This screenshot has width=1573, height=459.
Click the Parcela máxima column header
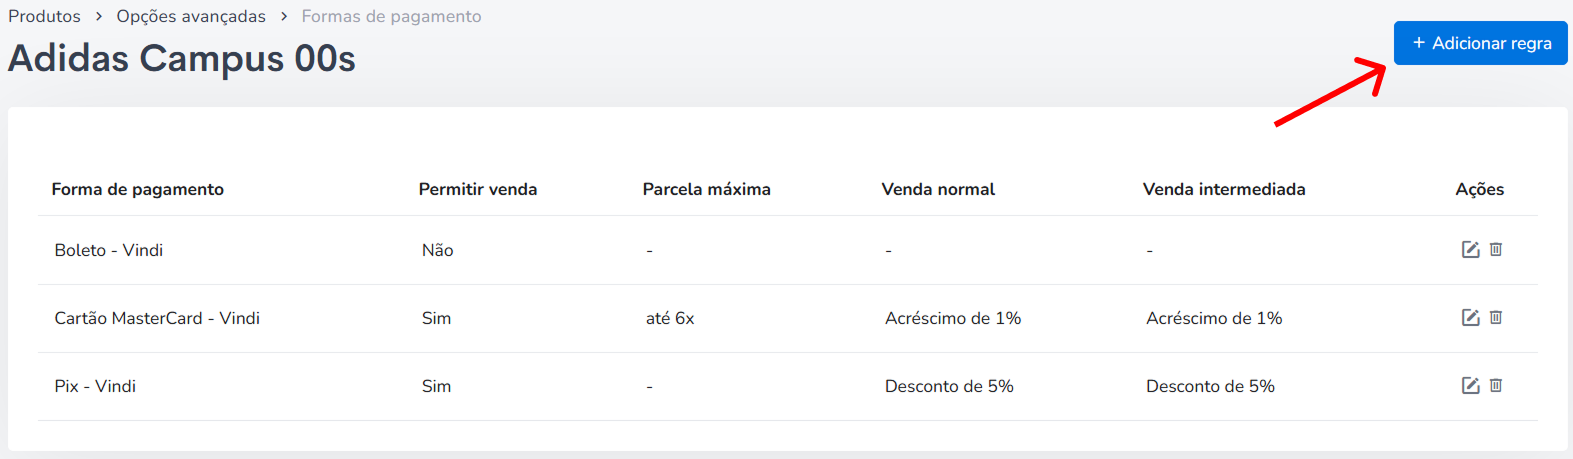(x=707, y=189)
